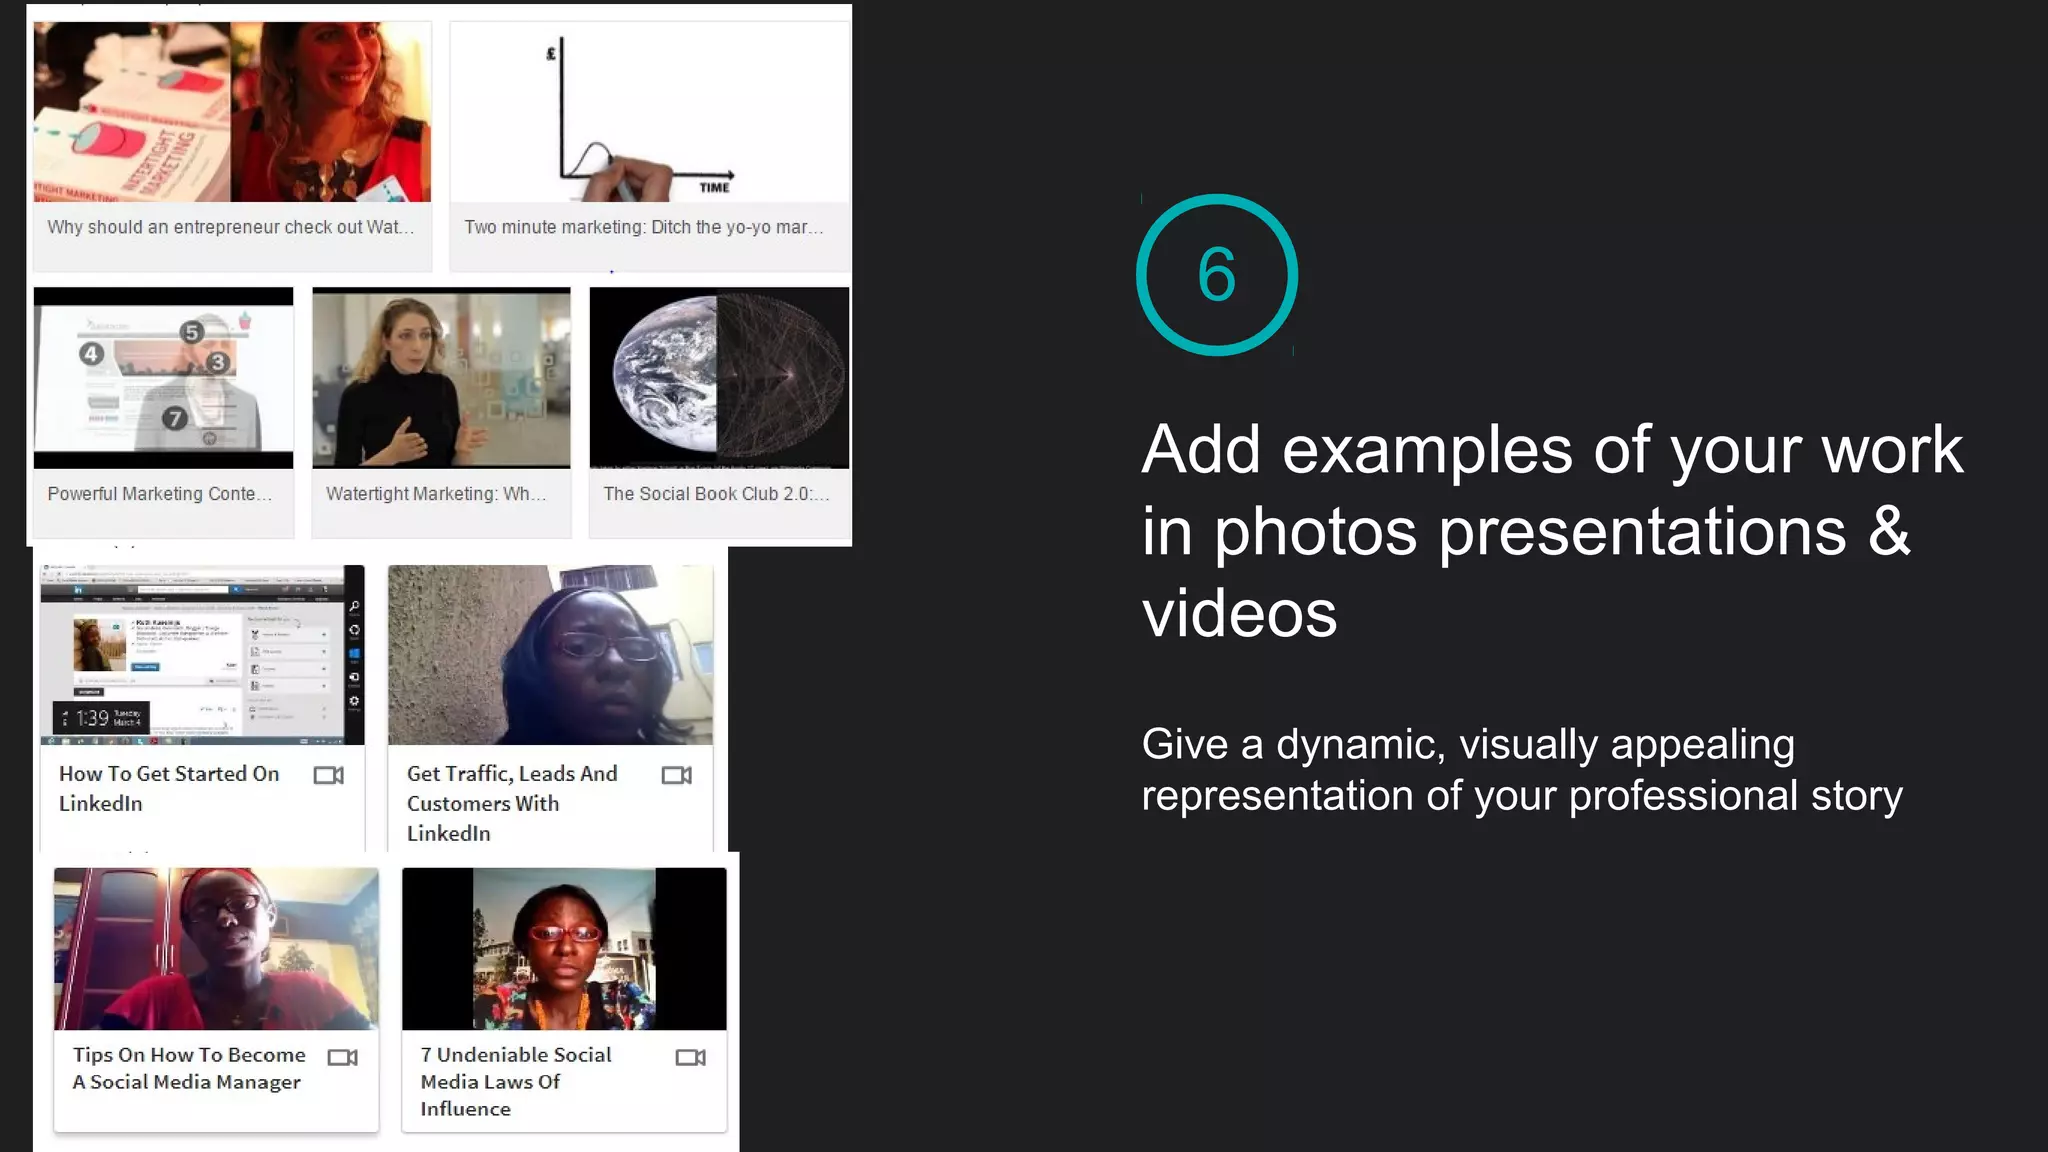Open the 'Watertight Marketing: Wh...' video thumbnail
Viewport: 2048px width, 1152px height.
coord(441,378)
